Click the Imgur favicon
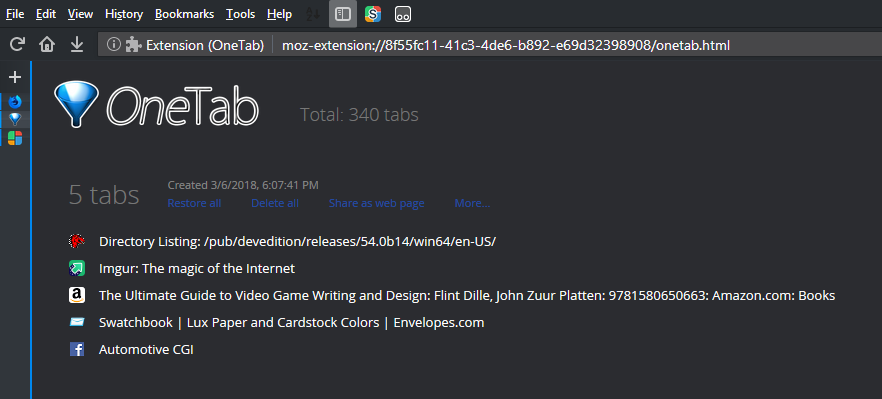The width and height of the screenshot is (882, 399). [x=76, y=268]
